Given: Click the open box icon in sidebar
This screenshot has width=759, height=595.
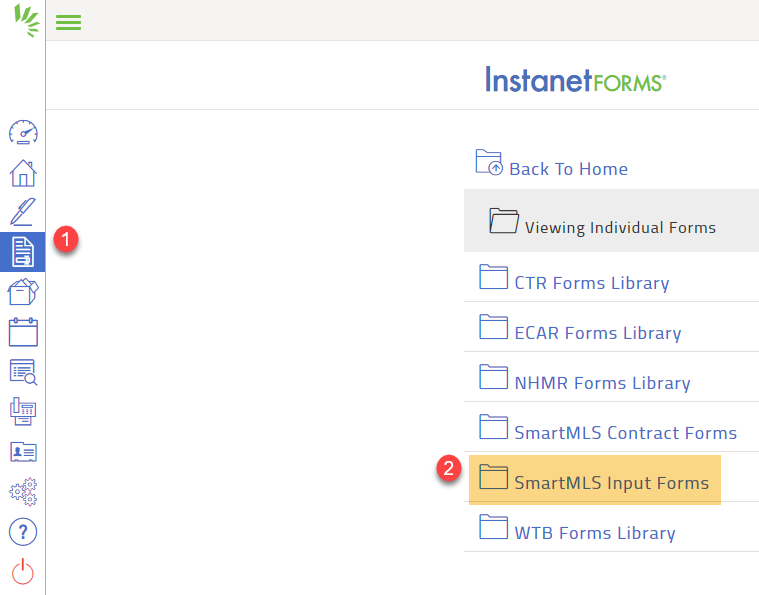Looking at the screenshot, I should [22, 292].
